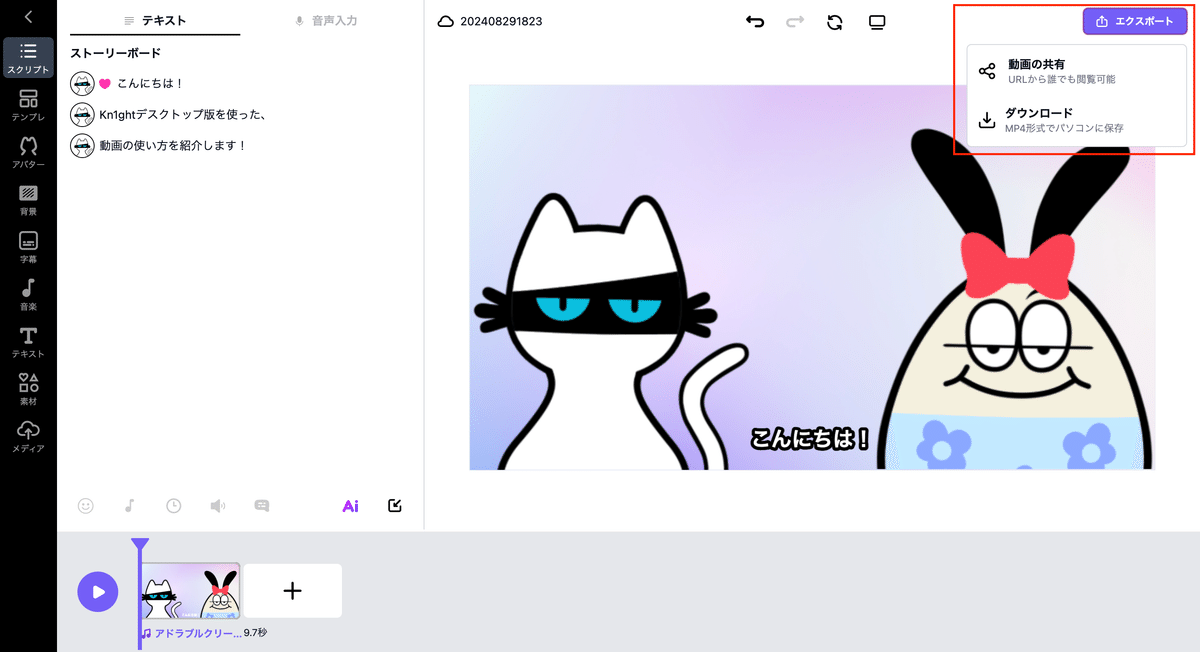The height and width of the screenshot is (652, 1200).
Task: Edit the project name 202408291823
Action: [501, 21]
